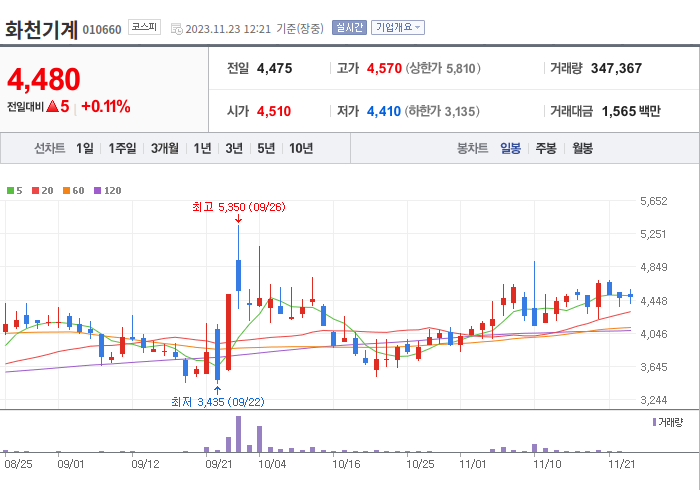700x490 pixels.
Task: Select the 3개월 line chart
Action: [x=164, y=148]
